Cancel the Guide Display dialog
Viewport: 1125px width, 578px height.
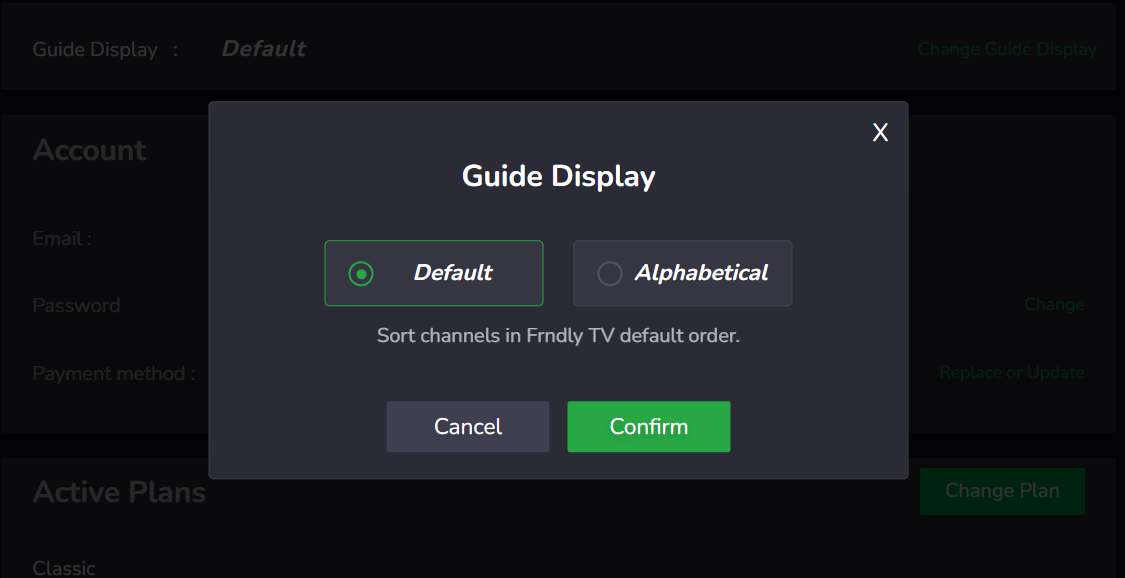coord(467,426)
